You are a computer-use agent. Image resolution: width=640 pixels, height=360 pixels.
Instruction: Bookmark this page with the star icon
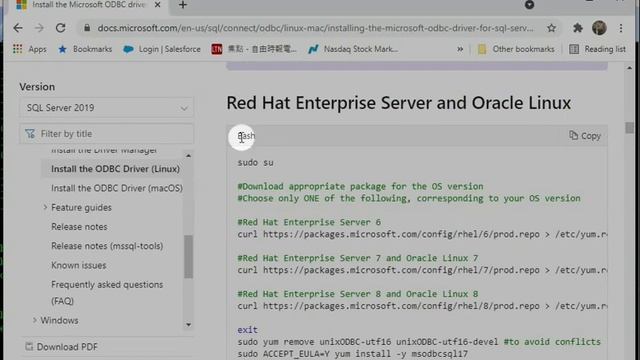(x=551, y=28)
